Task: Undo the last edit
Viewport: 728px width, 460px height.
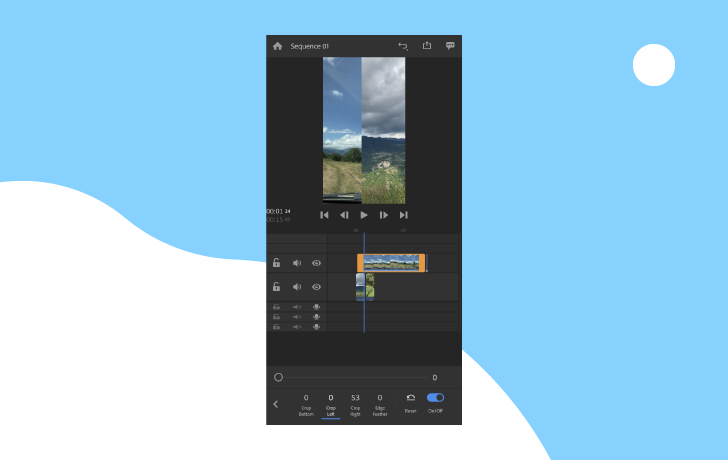Action: click(403, 46)
